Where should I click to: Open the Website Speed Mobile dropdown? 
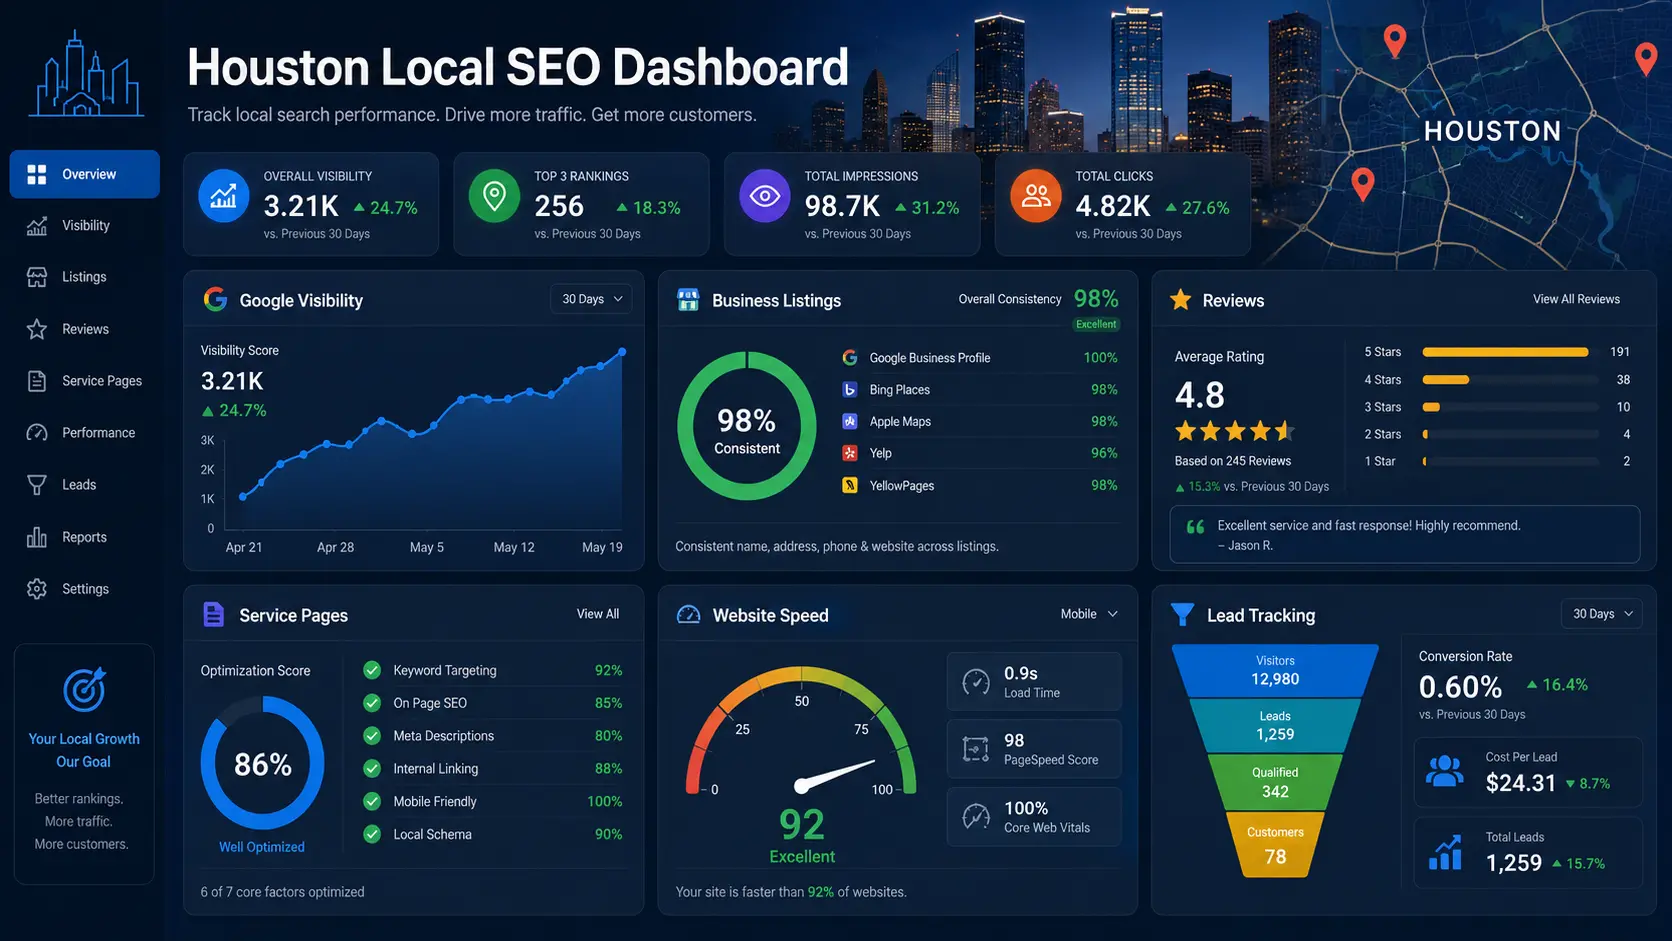1089,614
